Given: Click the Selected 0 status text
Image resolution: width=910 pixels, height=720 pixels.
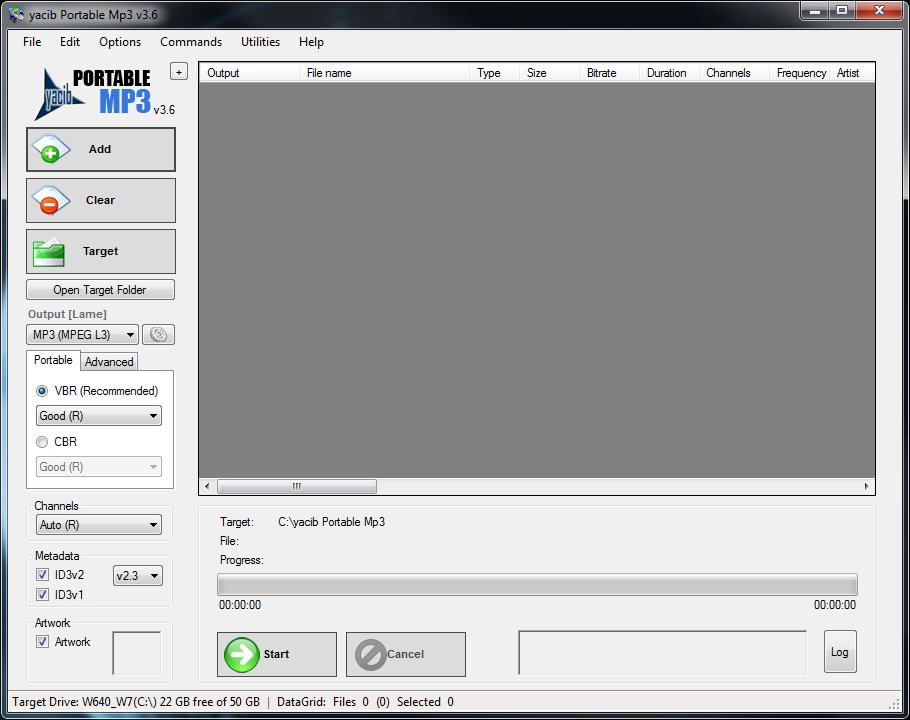Looking at the screenshot, I should pyautogui.click(x=425, y=702).
